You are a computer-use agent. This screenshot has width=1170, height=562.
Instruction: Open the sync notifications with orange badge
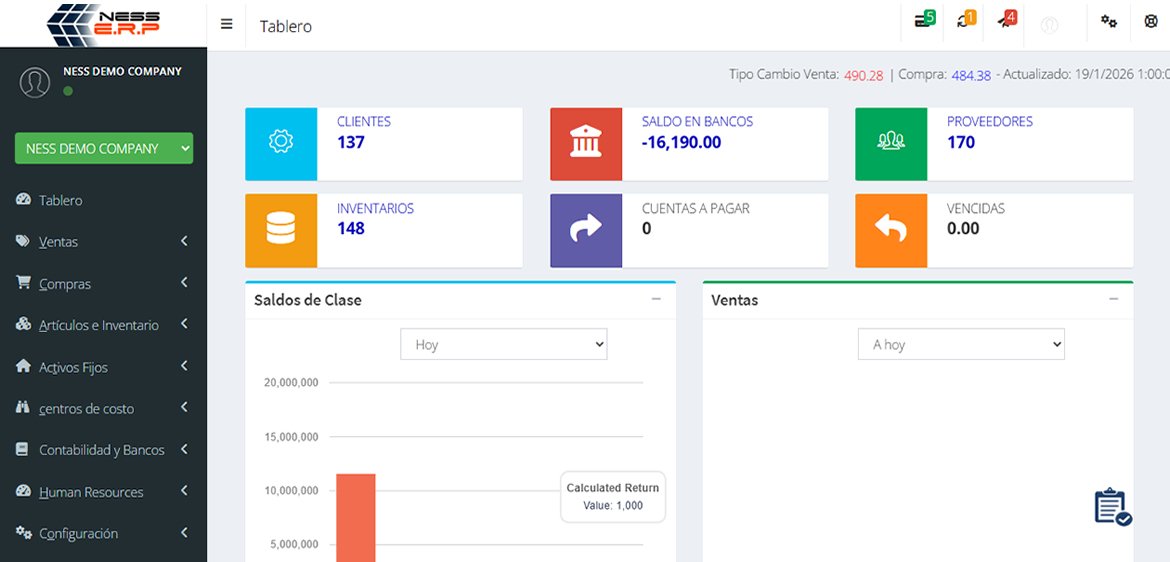click(x=965, y=20)
